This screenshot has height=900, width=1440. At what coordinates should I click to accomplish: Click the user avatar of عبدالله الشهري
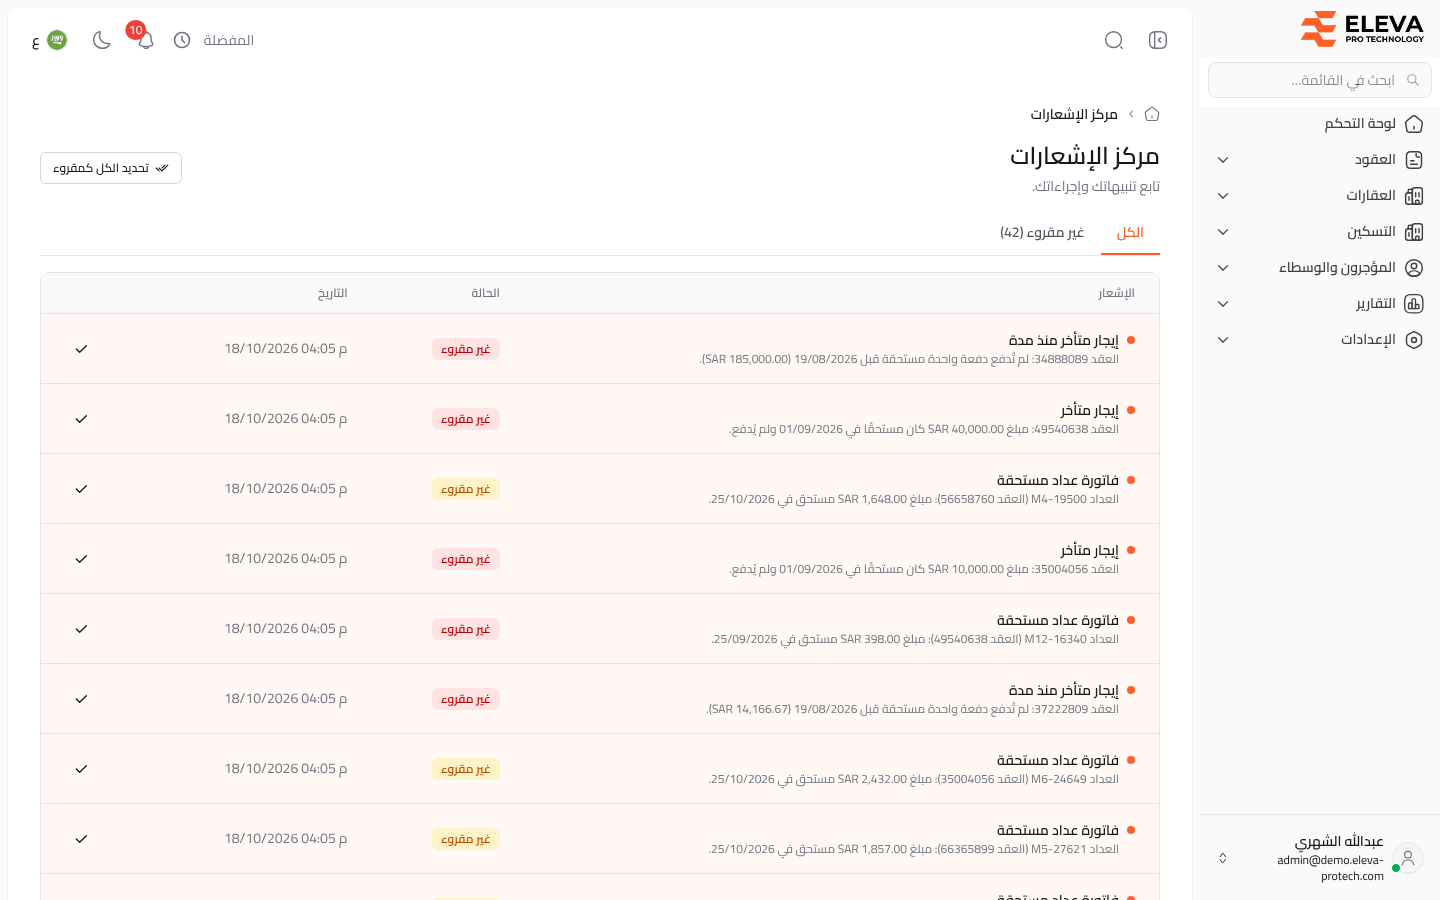pyautogui.click(x=1408, y=858)
